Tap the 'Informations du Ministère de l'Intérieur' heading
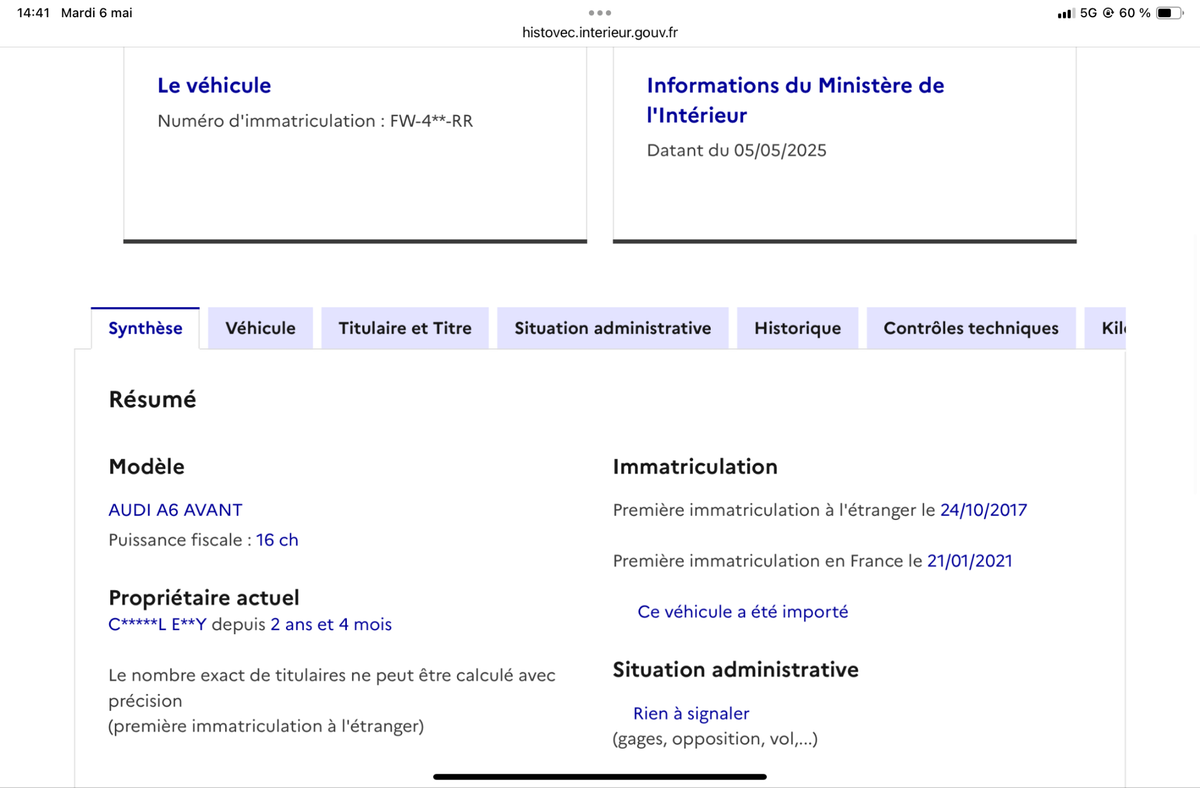This screenshot has height=788, width=1200. 795,100
